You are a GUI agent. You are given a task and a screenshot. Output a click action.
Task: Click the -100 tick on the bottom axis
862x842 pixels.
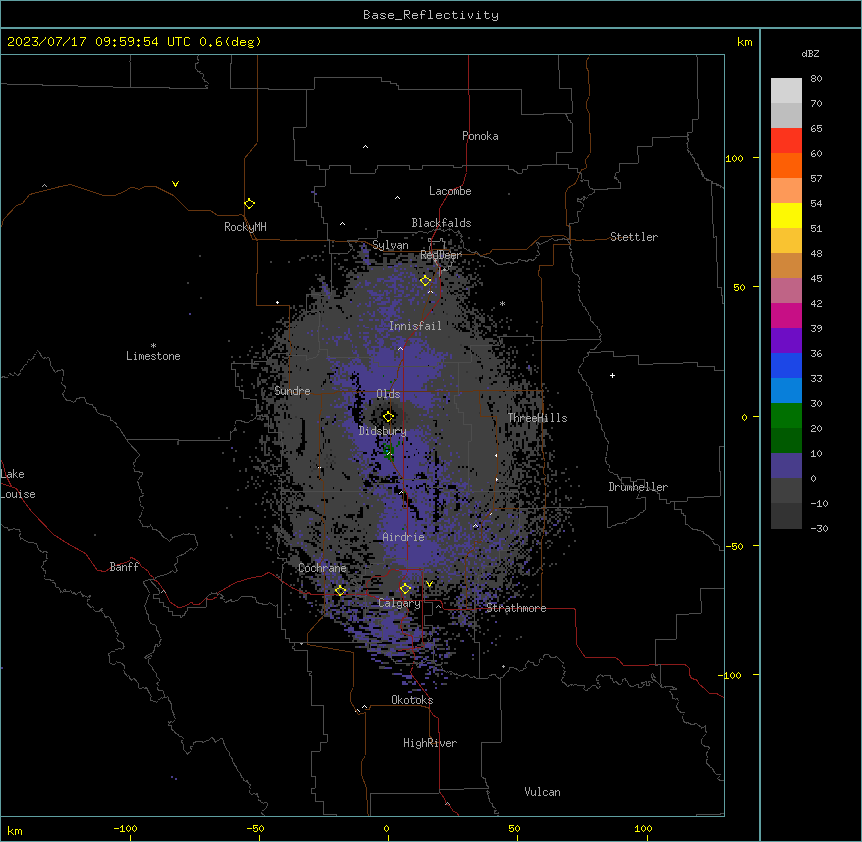(x=125, y=828)
